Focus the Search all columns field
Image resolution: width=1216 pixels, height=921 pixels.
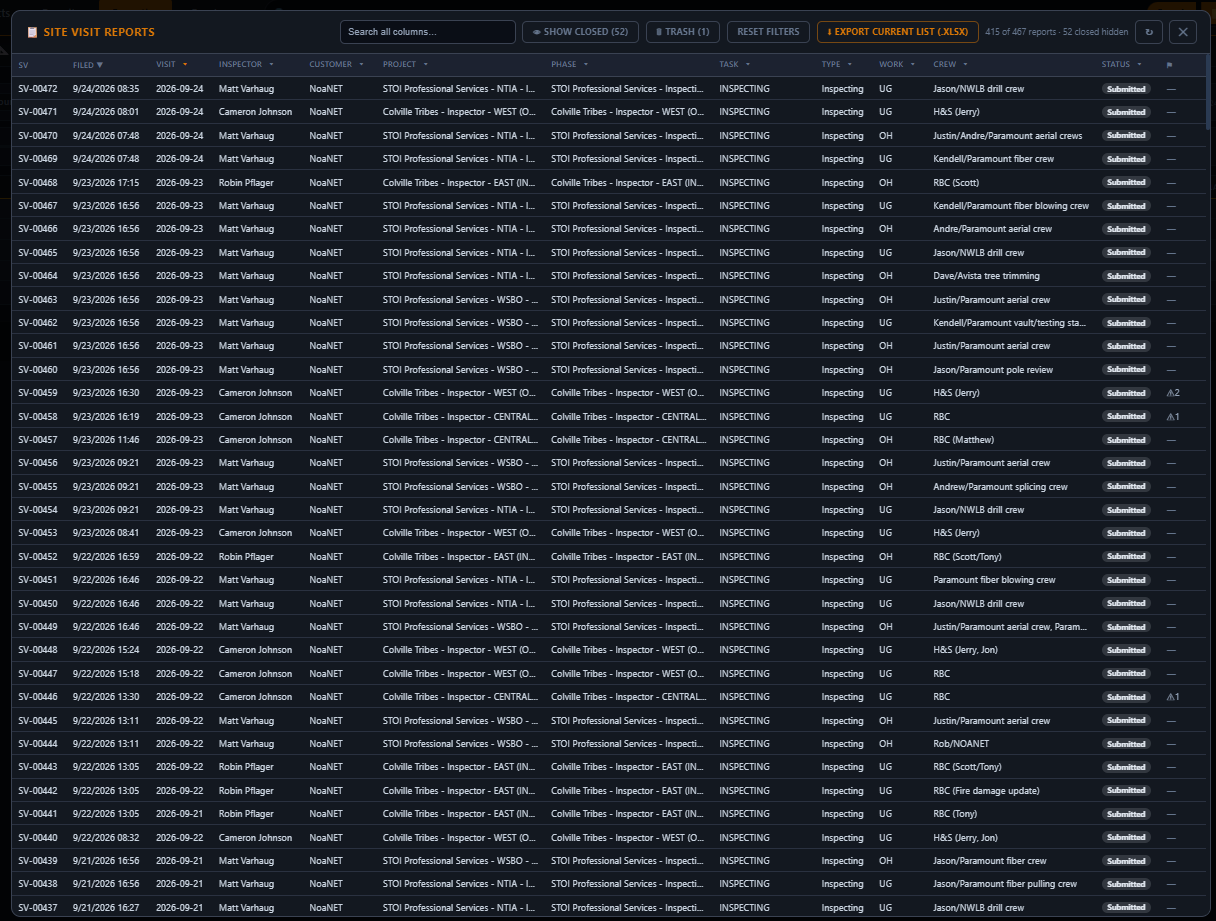pyautogui.click(x=428, y=32)
